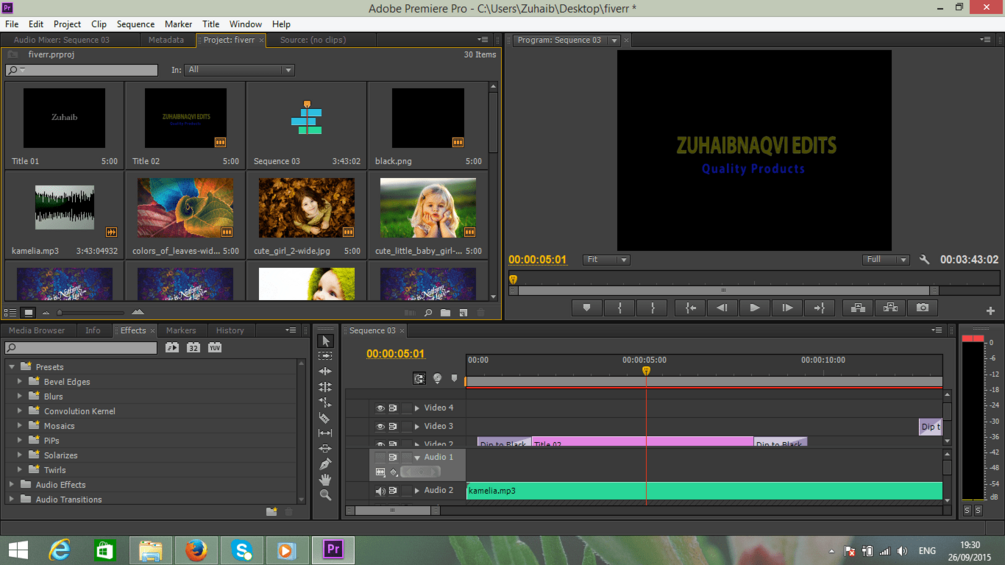Mute the Audio 2 track speaker
1005x565 pixels.
pyautogui.click(x=380, y=491)
